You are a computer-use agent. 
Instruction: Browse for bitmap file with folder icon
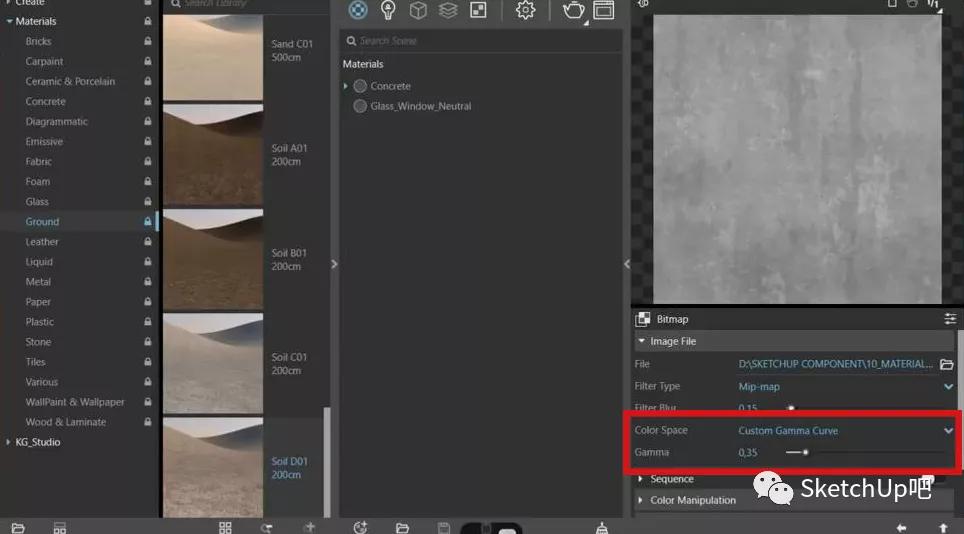(946, 364)
